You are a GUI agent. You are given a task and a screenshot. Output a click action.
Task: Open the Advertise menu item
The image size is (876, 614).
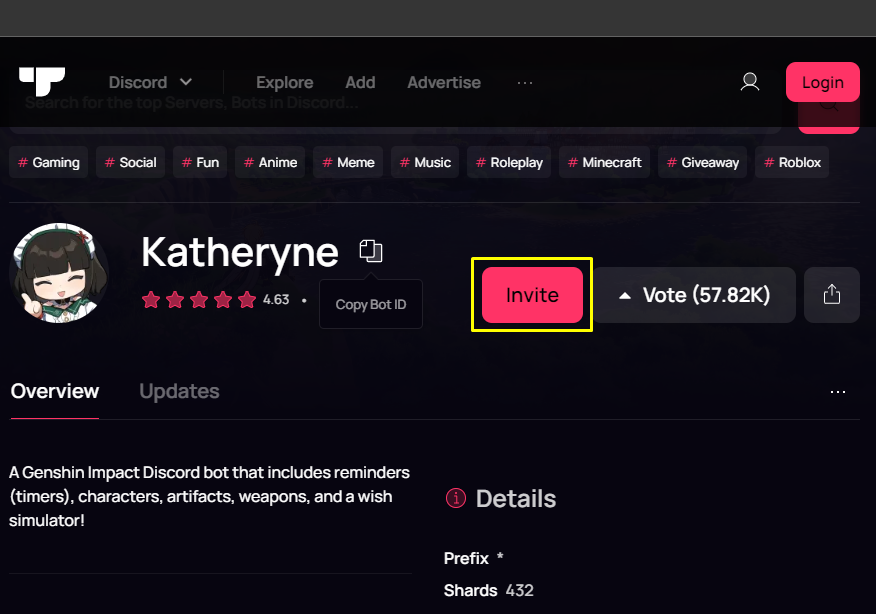point(444,83)
